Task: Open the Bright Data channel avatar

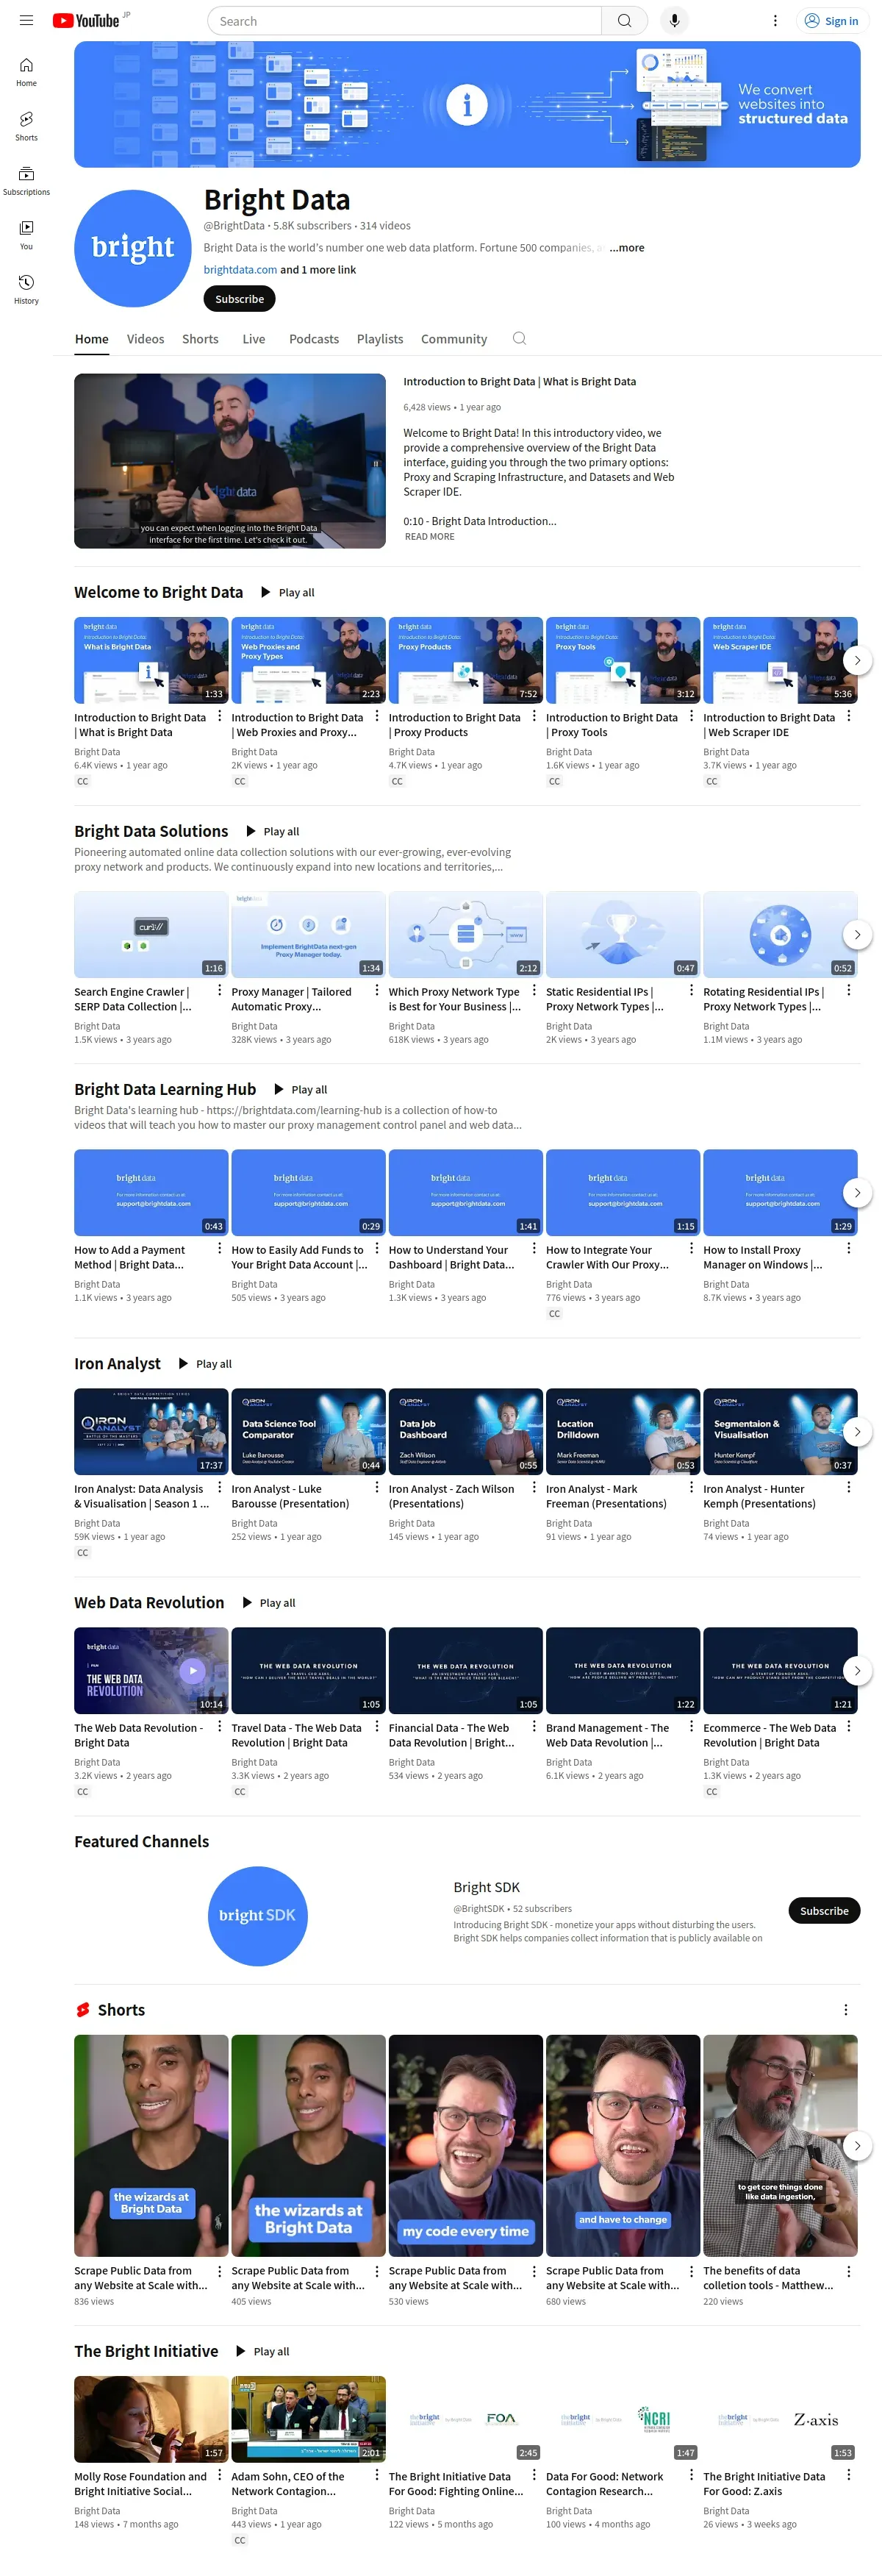Action: pyautogui.click(x=133, y=248)
